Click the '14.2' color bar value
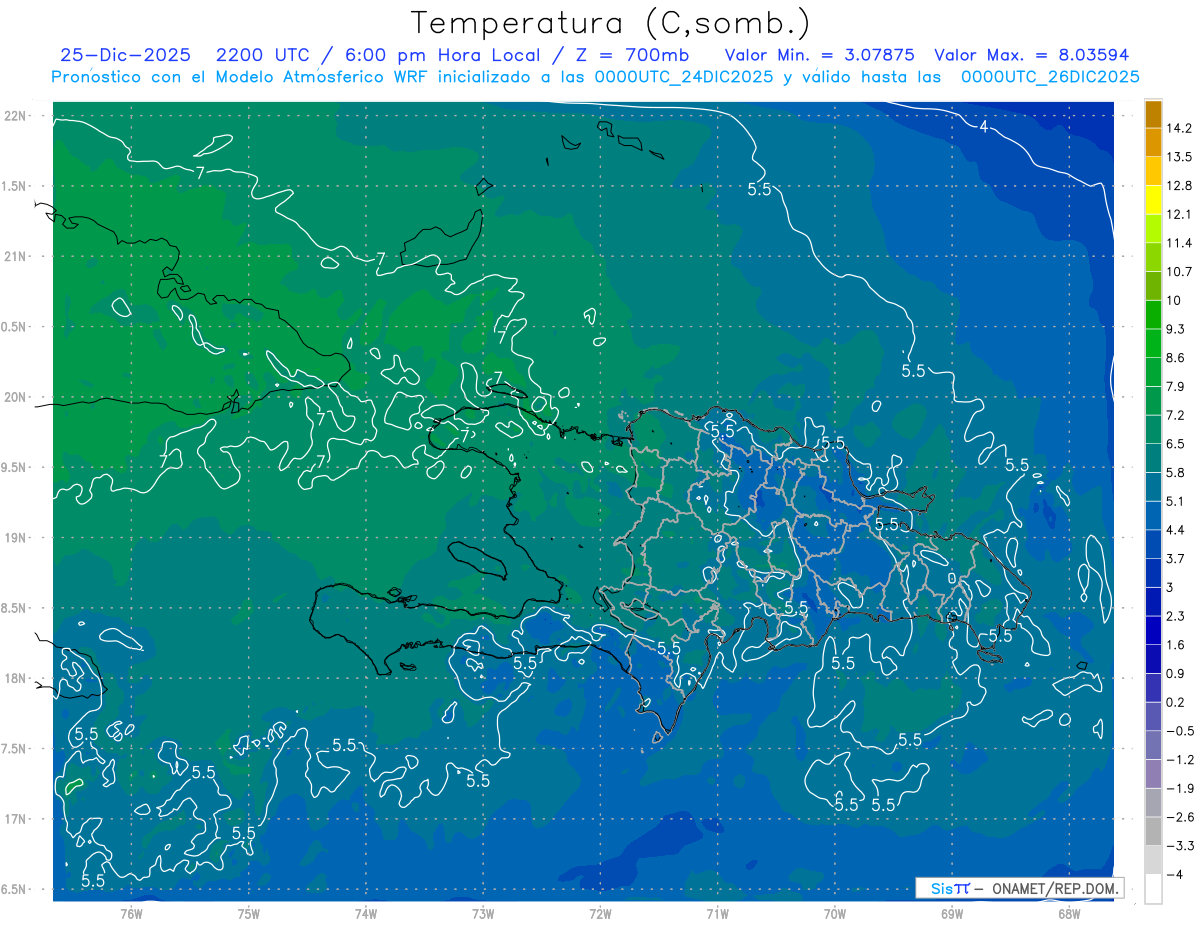Screen dimensions: 1200x927 click(1179, 128)
